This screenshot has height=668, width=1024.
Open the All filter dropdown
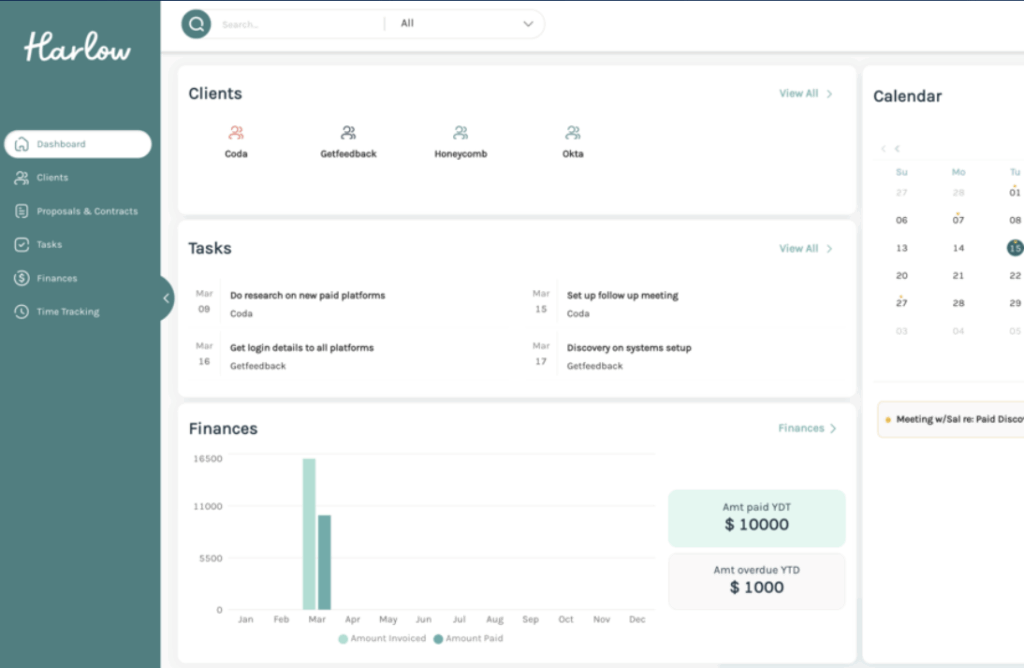466,24
